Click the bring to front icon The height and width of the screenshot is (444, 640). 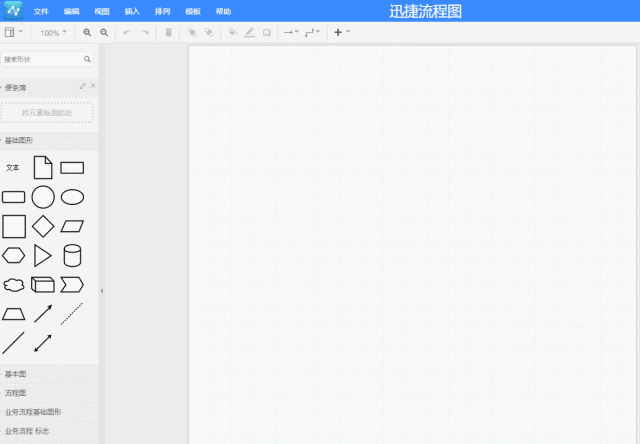[x=192, y=32]
